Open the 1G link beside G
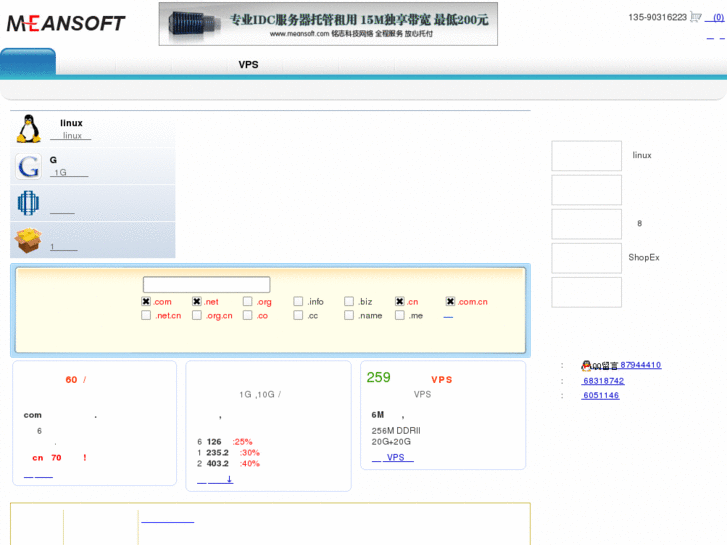Screen dimensions: 727x545 (69, 173)
